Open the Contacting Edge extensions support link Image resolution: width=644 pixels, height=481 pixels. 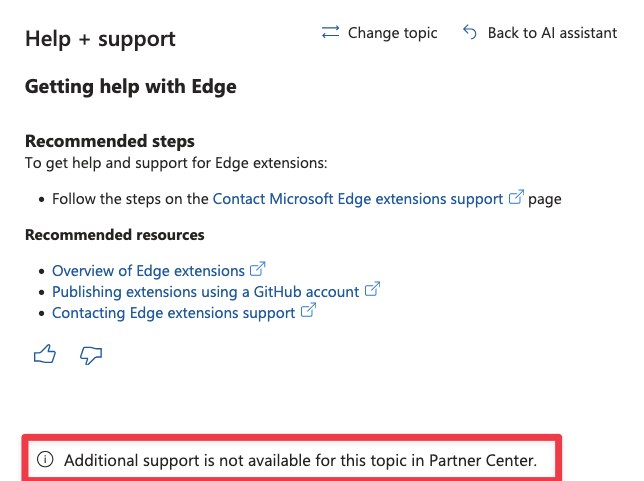173,313
